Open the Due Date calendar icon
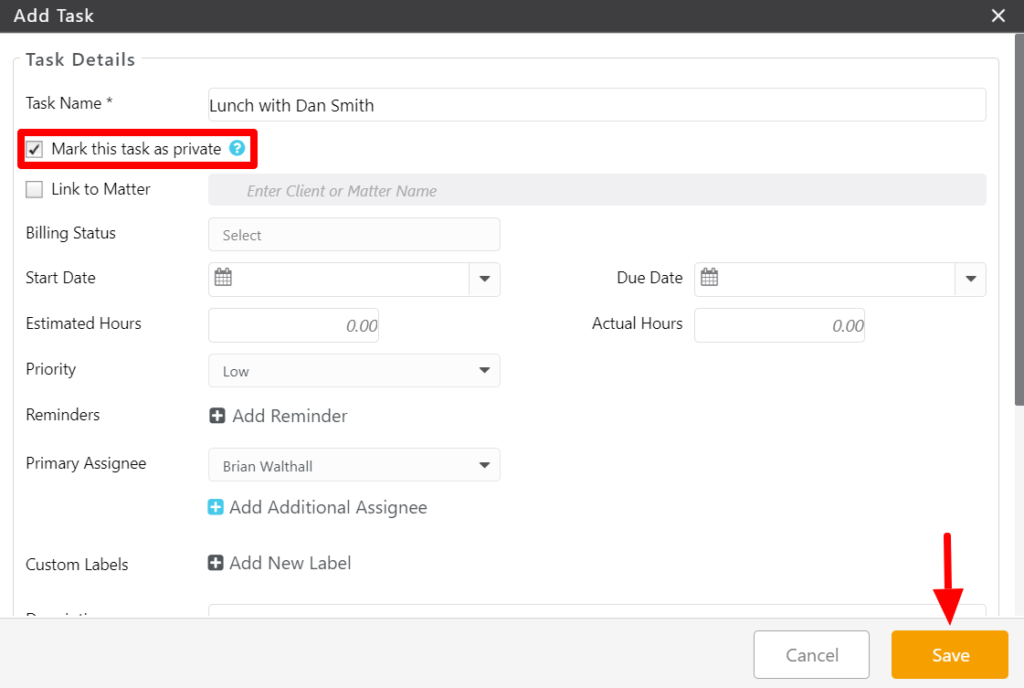1024x688 pixels. point(709,279)
